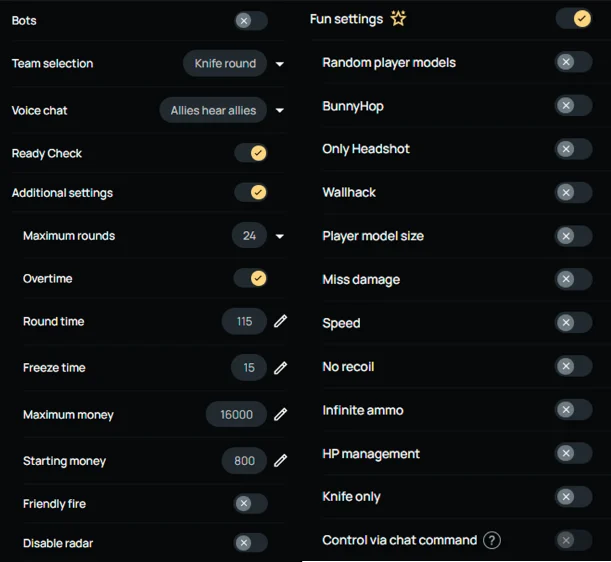Disable the Fun settings master toggle
The width and height of the screenshot is (611, 562).
tap(573, 18)
